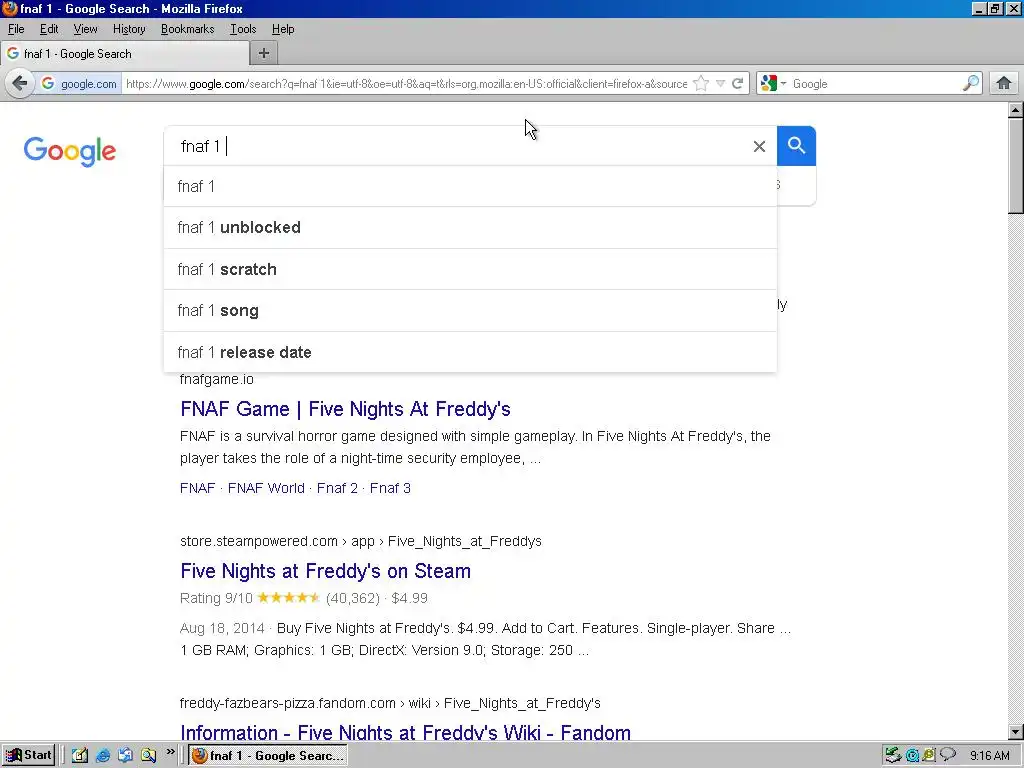Viewport: 1024px width, 768px height.
Task: Open 'FNAF Game | Five Nights At Freddy's' result
Action: coord(345,409)
